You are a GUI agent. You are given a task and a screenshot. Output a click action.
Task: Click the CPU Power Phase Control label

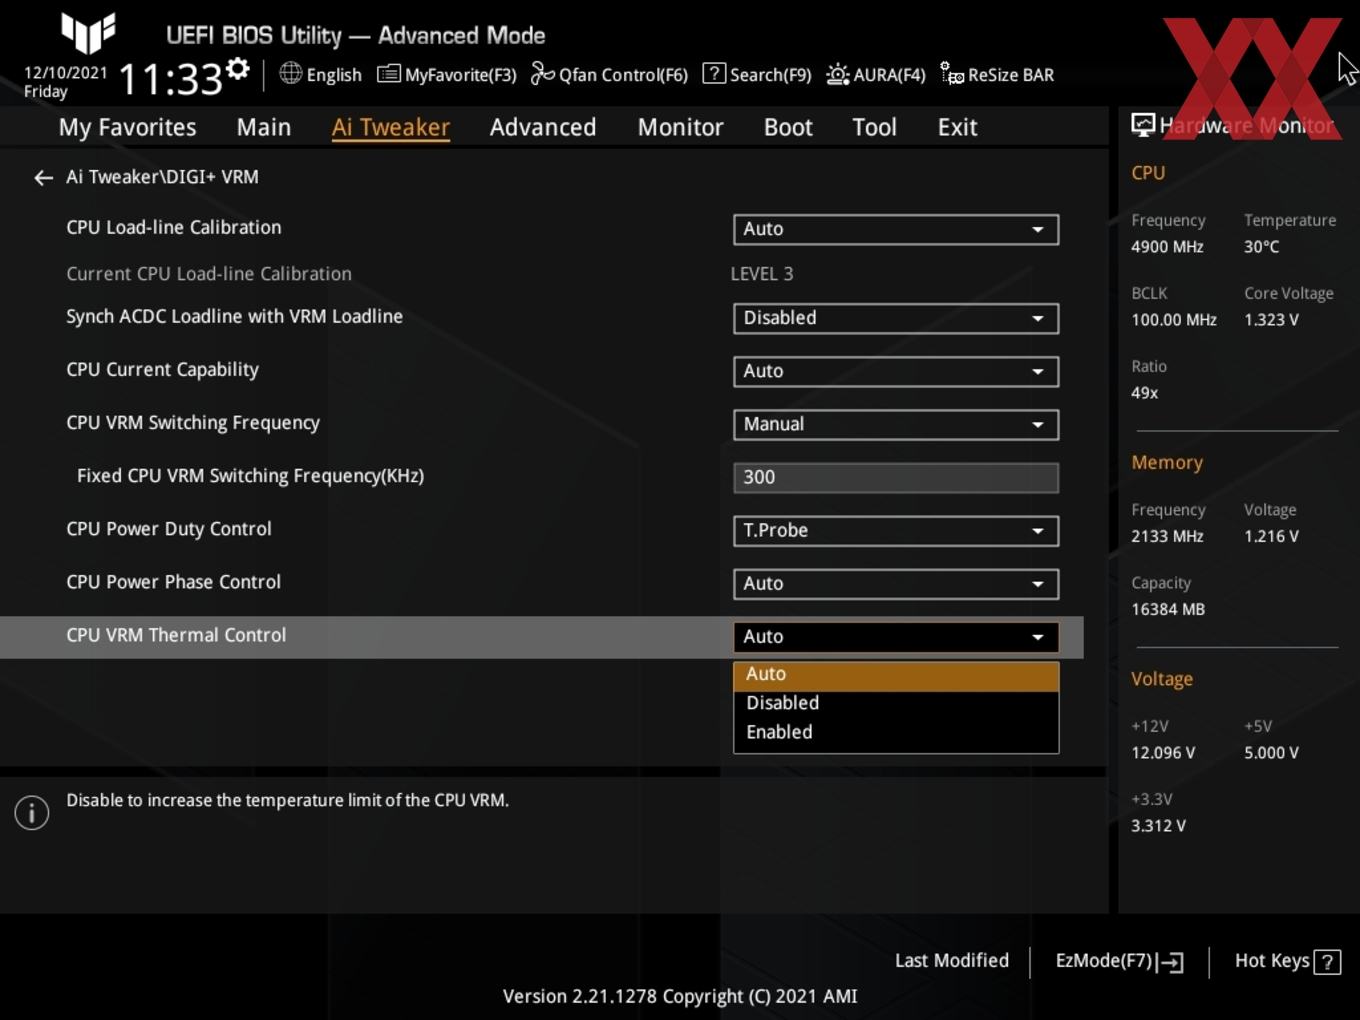pyautogui.click(x=173, y=582)
